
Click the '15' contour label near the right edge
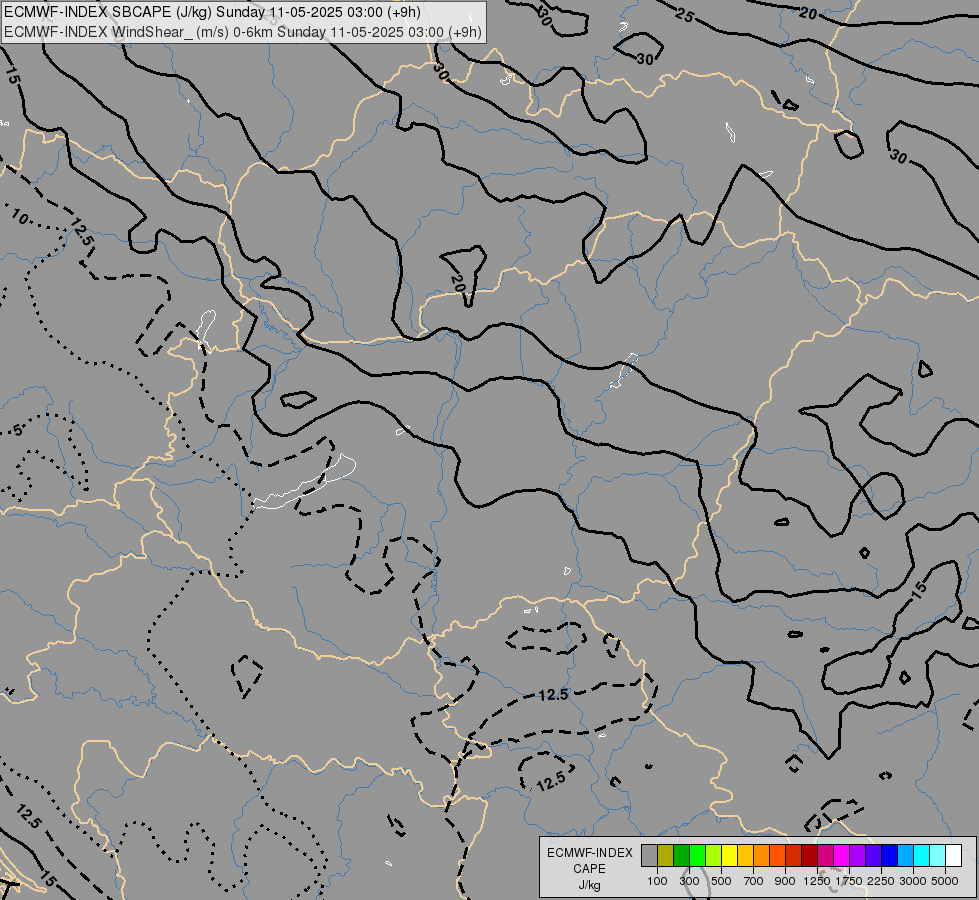coord(919,590)
